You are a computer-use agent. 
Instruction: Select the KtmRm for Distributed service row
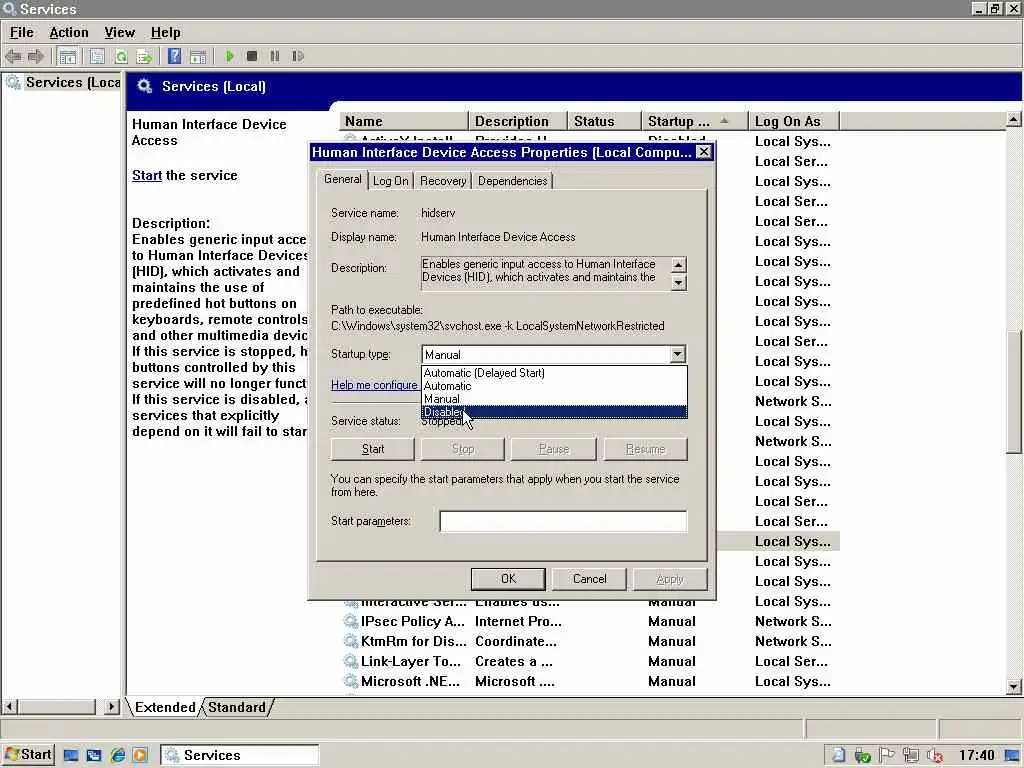(x=590, y=641)
